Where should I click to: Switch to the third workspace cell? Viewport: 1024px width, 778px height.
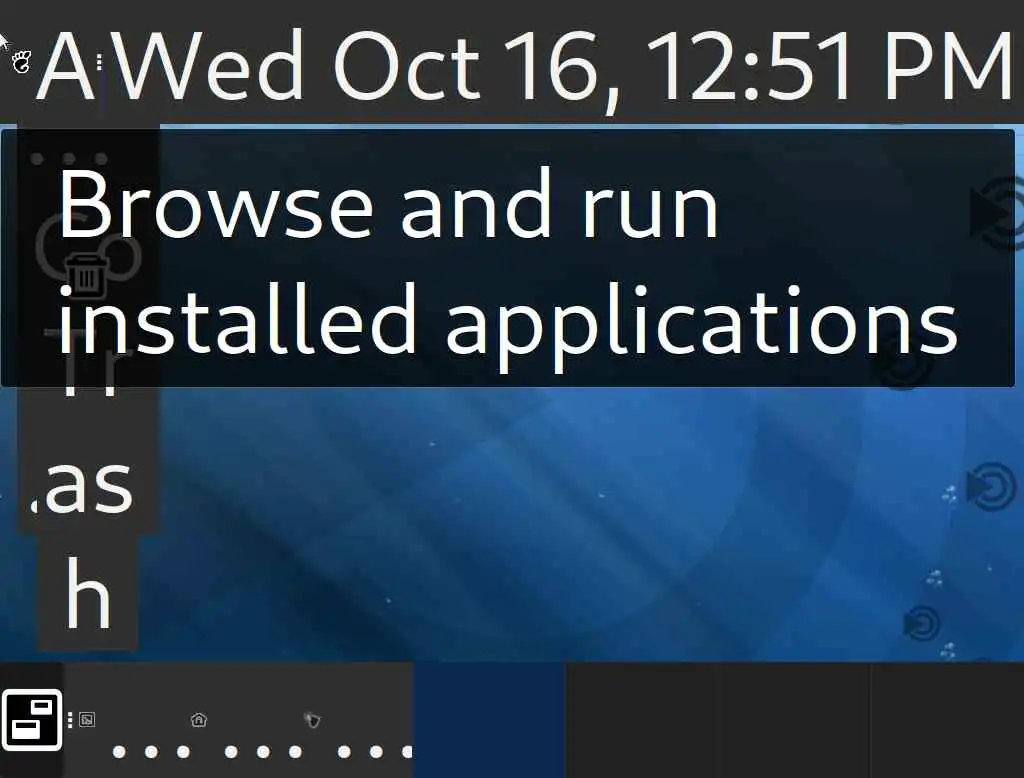pos(793,720)
